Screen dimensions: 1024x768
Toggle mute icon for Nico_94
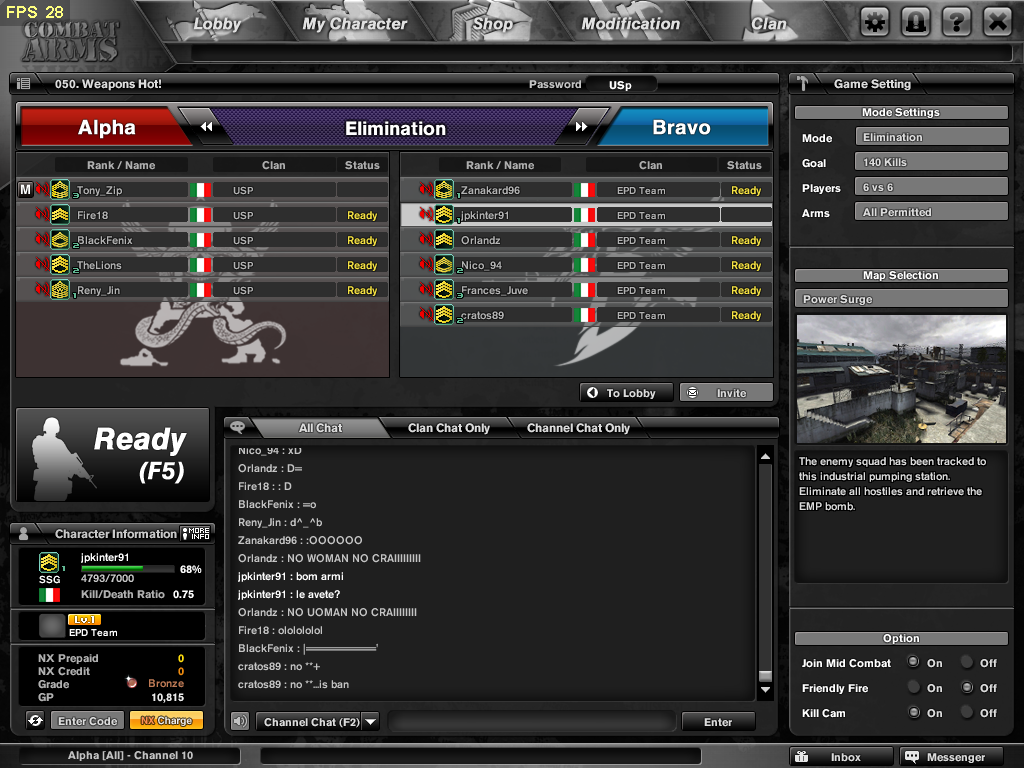[x=426, y=264]
